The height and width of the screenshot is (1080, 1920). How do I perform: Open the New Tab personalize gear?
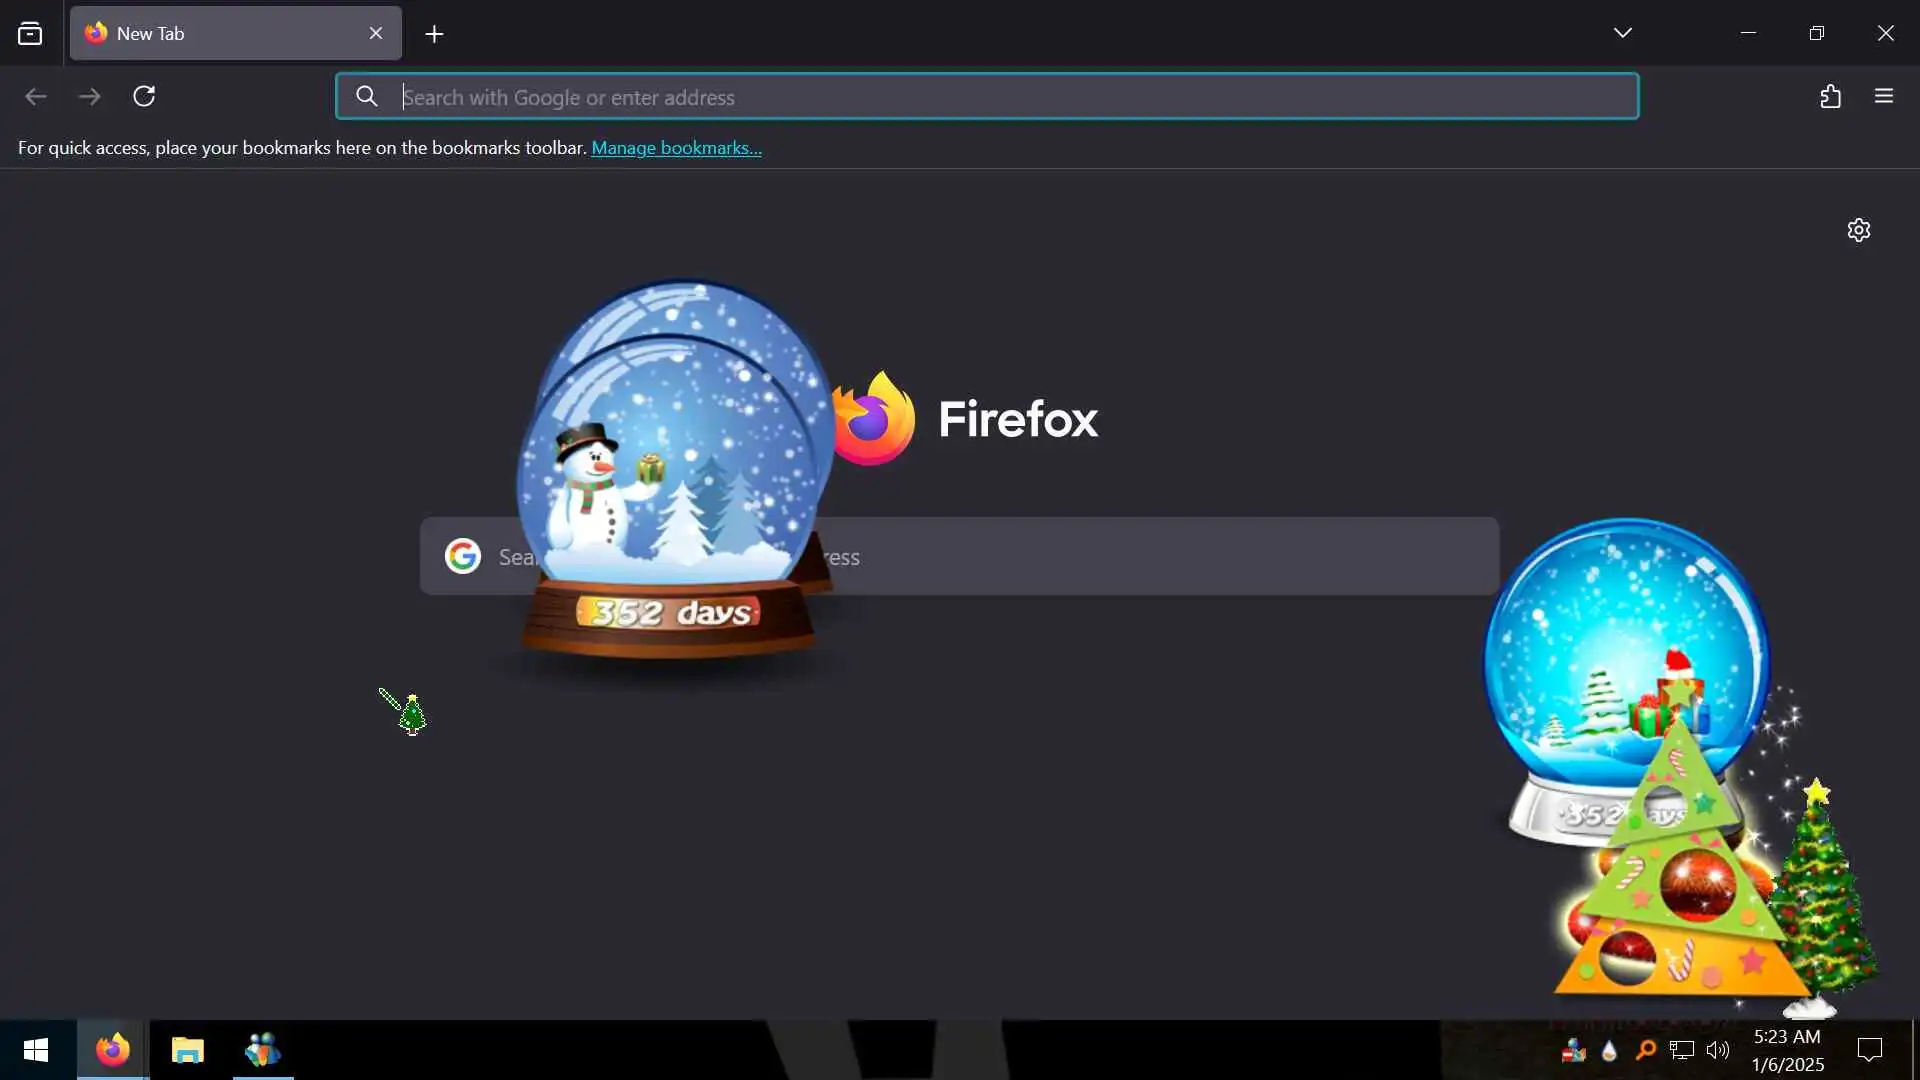click(1858, 230)
